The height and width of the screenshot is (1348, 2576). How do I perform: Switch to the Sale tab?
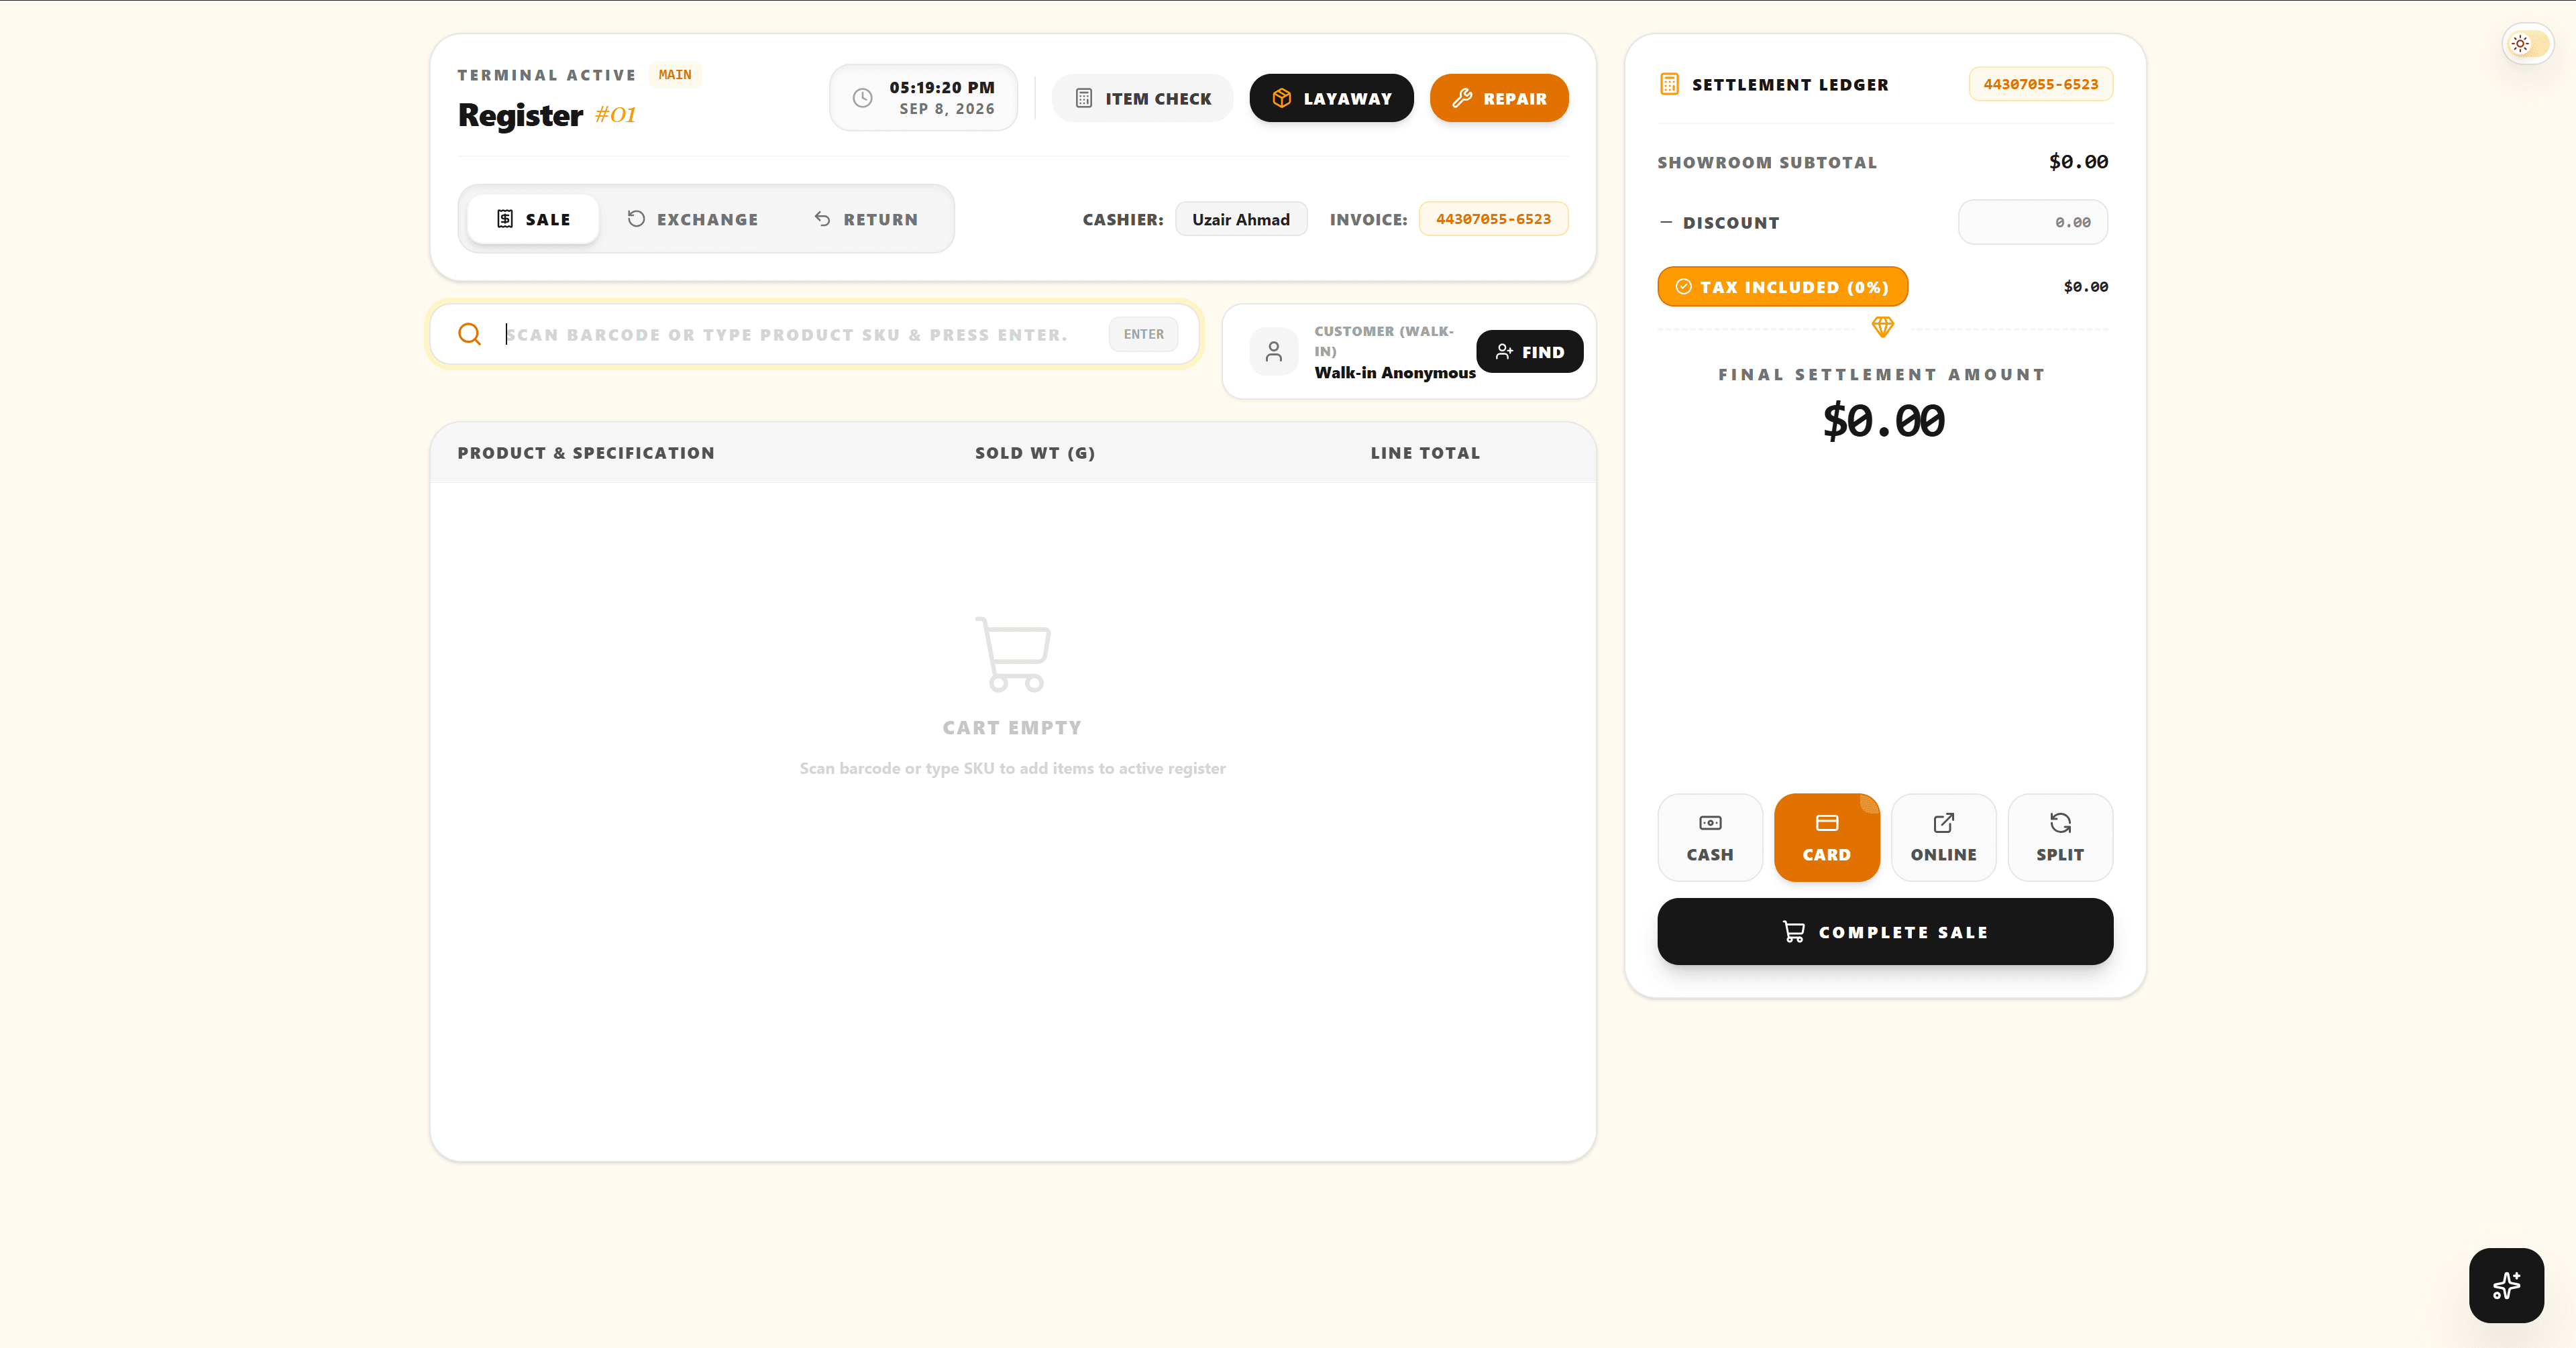533,219
